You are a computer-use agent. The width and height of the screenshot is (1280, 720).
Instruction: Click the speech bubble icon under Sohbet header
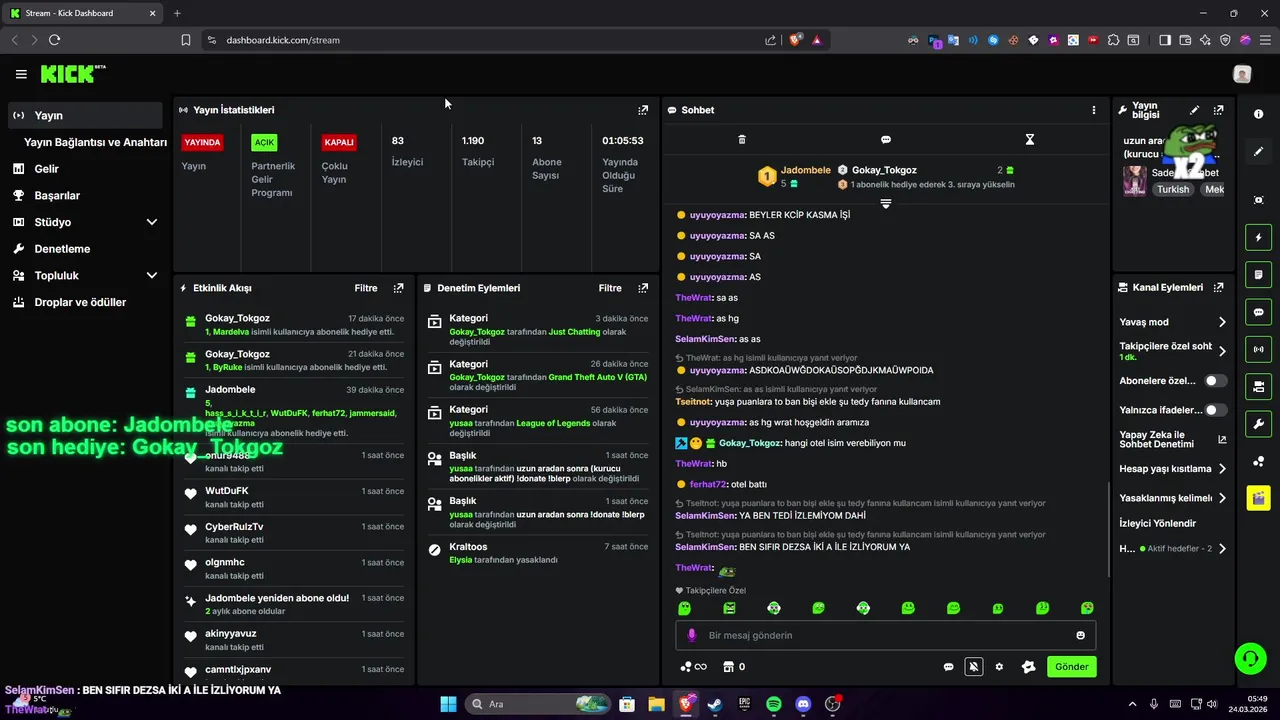(886, 139)
